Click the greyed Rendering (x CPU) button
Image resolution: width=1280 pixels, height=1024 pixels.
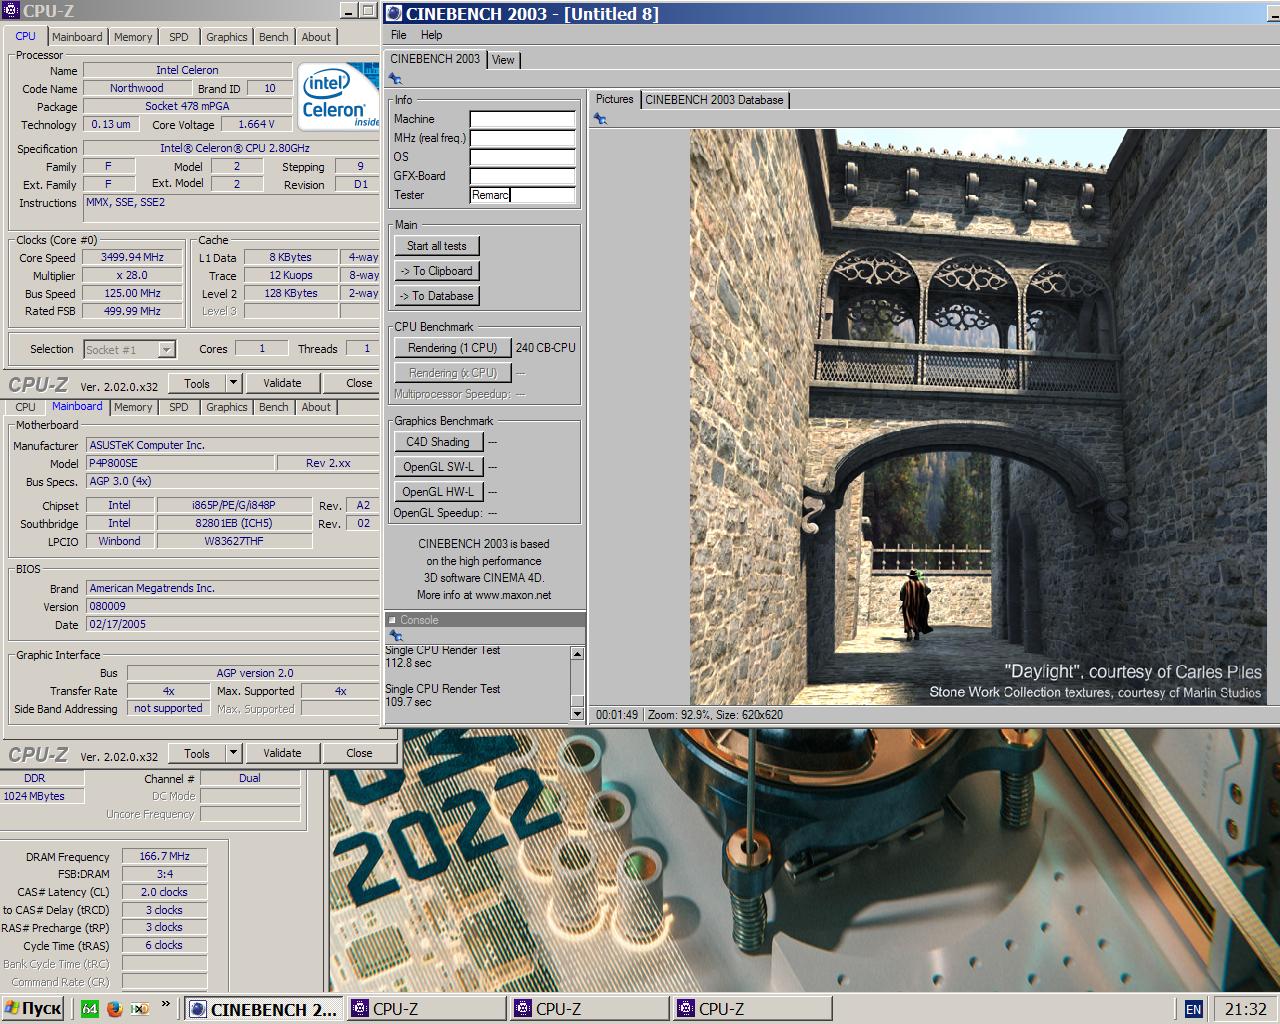tap(452, 373)
